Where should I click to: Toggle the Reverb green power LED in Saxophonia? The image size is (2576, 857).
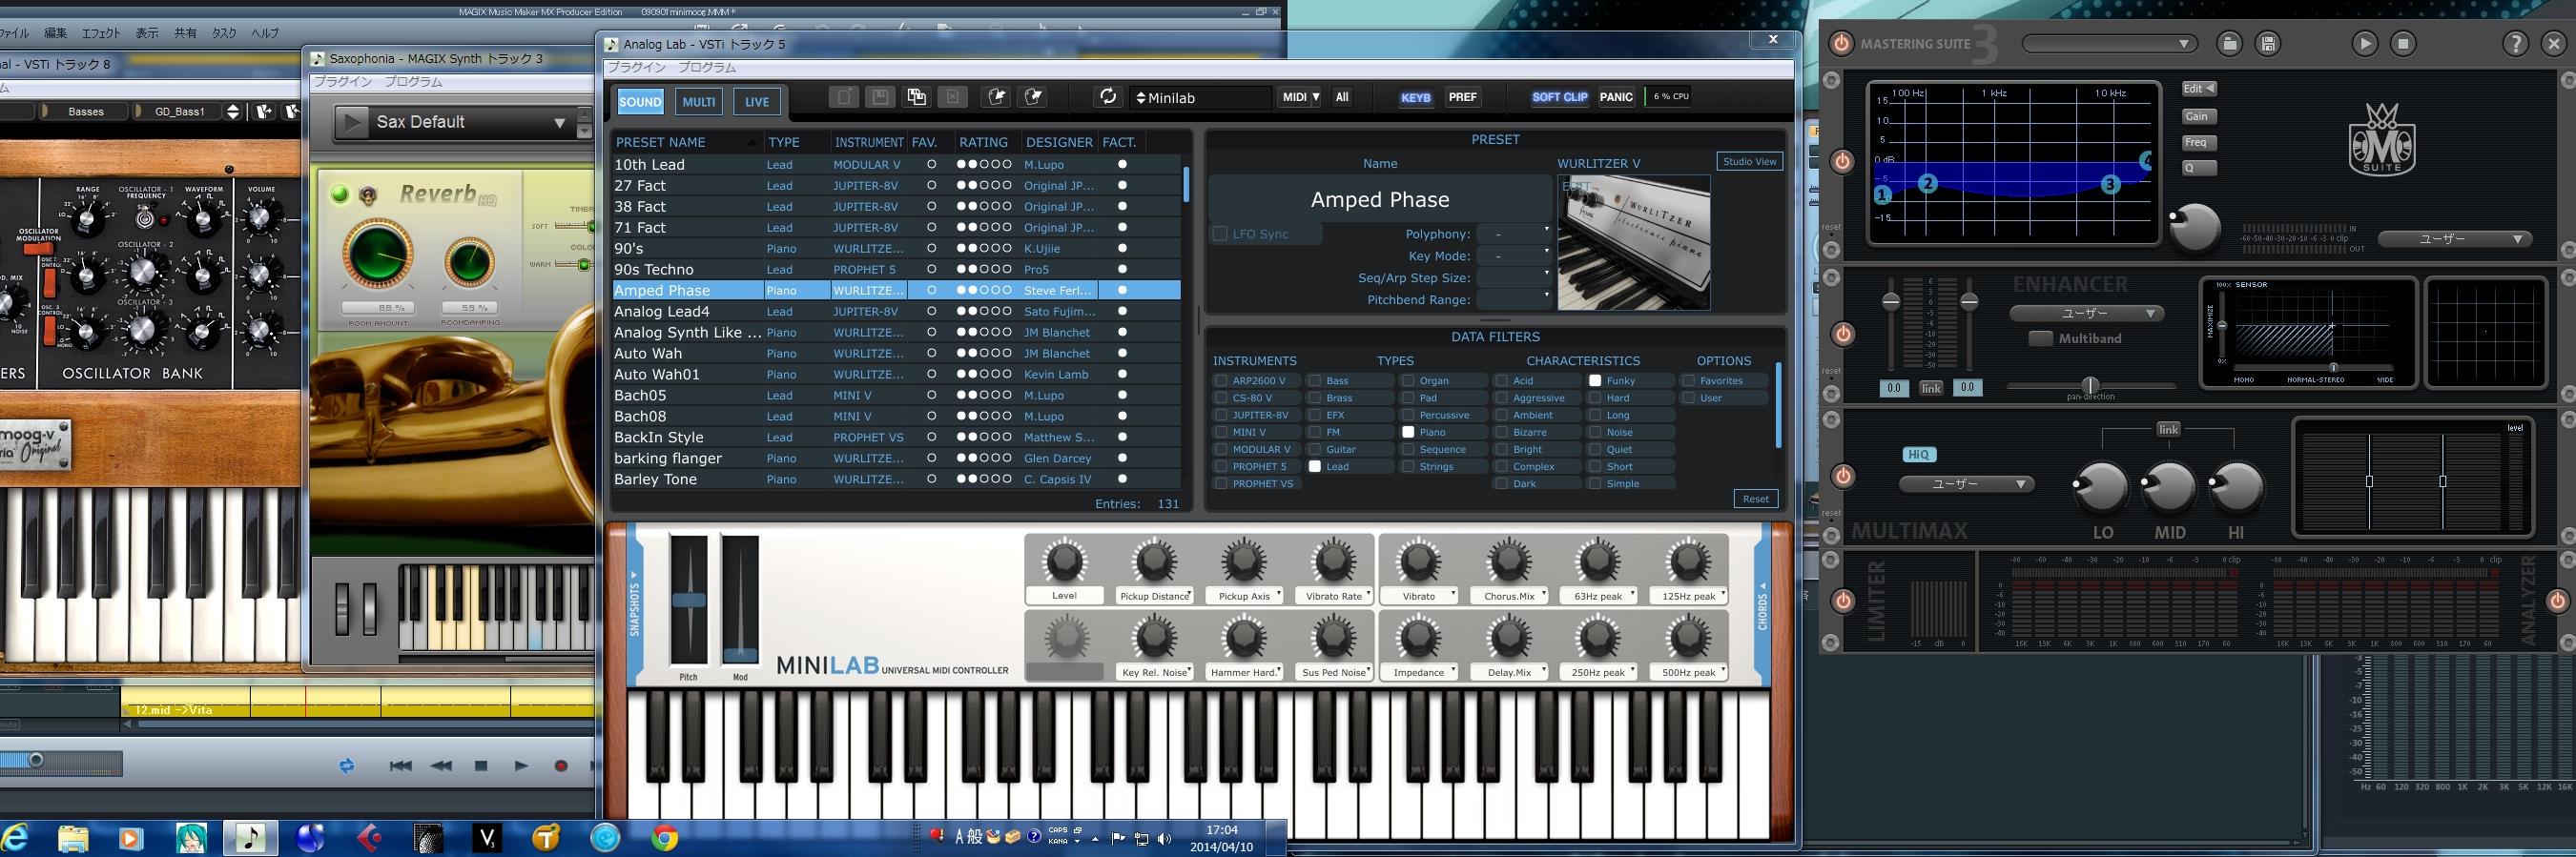[x=340, y=194]
